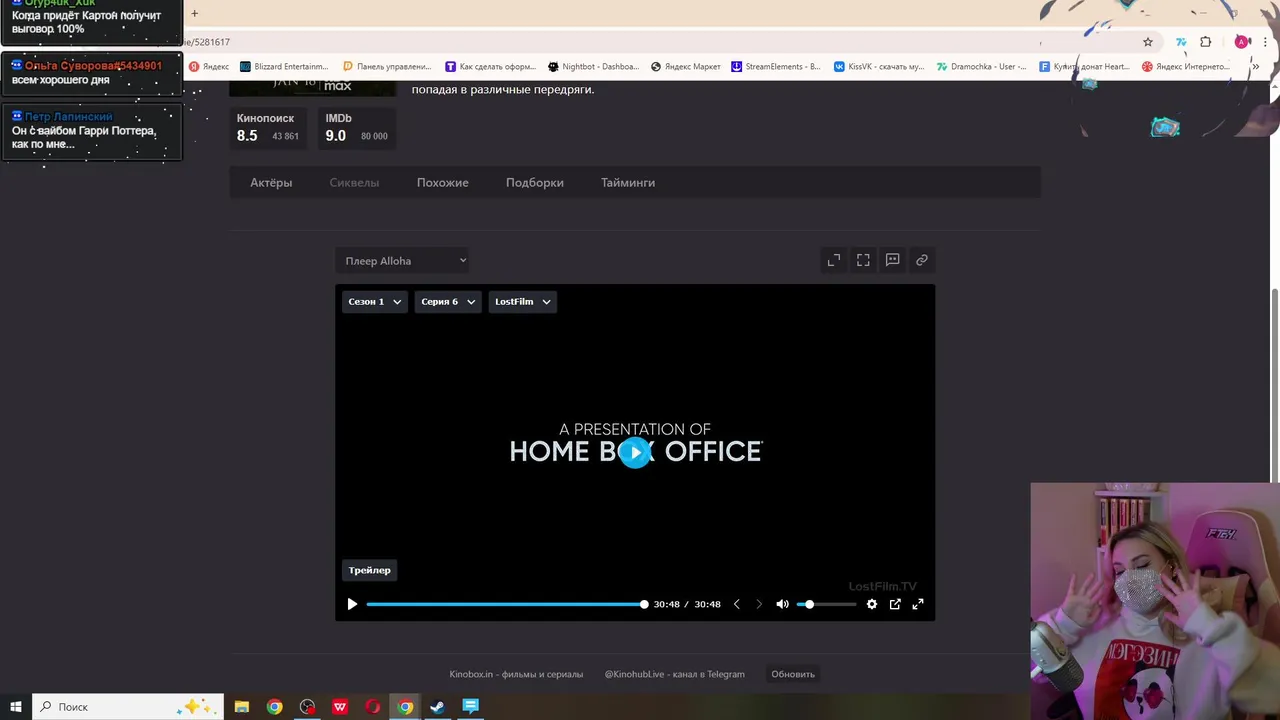Expand the Сезон 1 dropdown

point(375,302)
